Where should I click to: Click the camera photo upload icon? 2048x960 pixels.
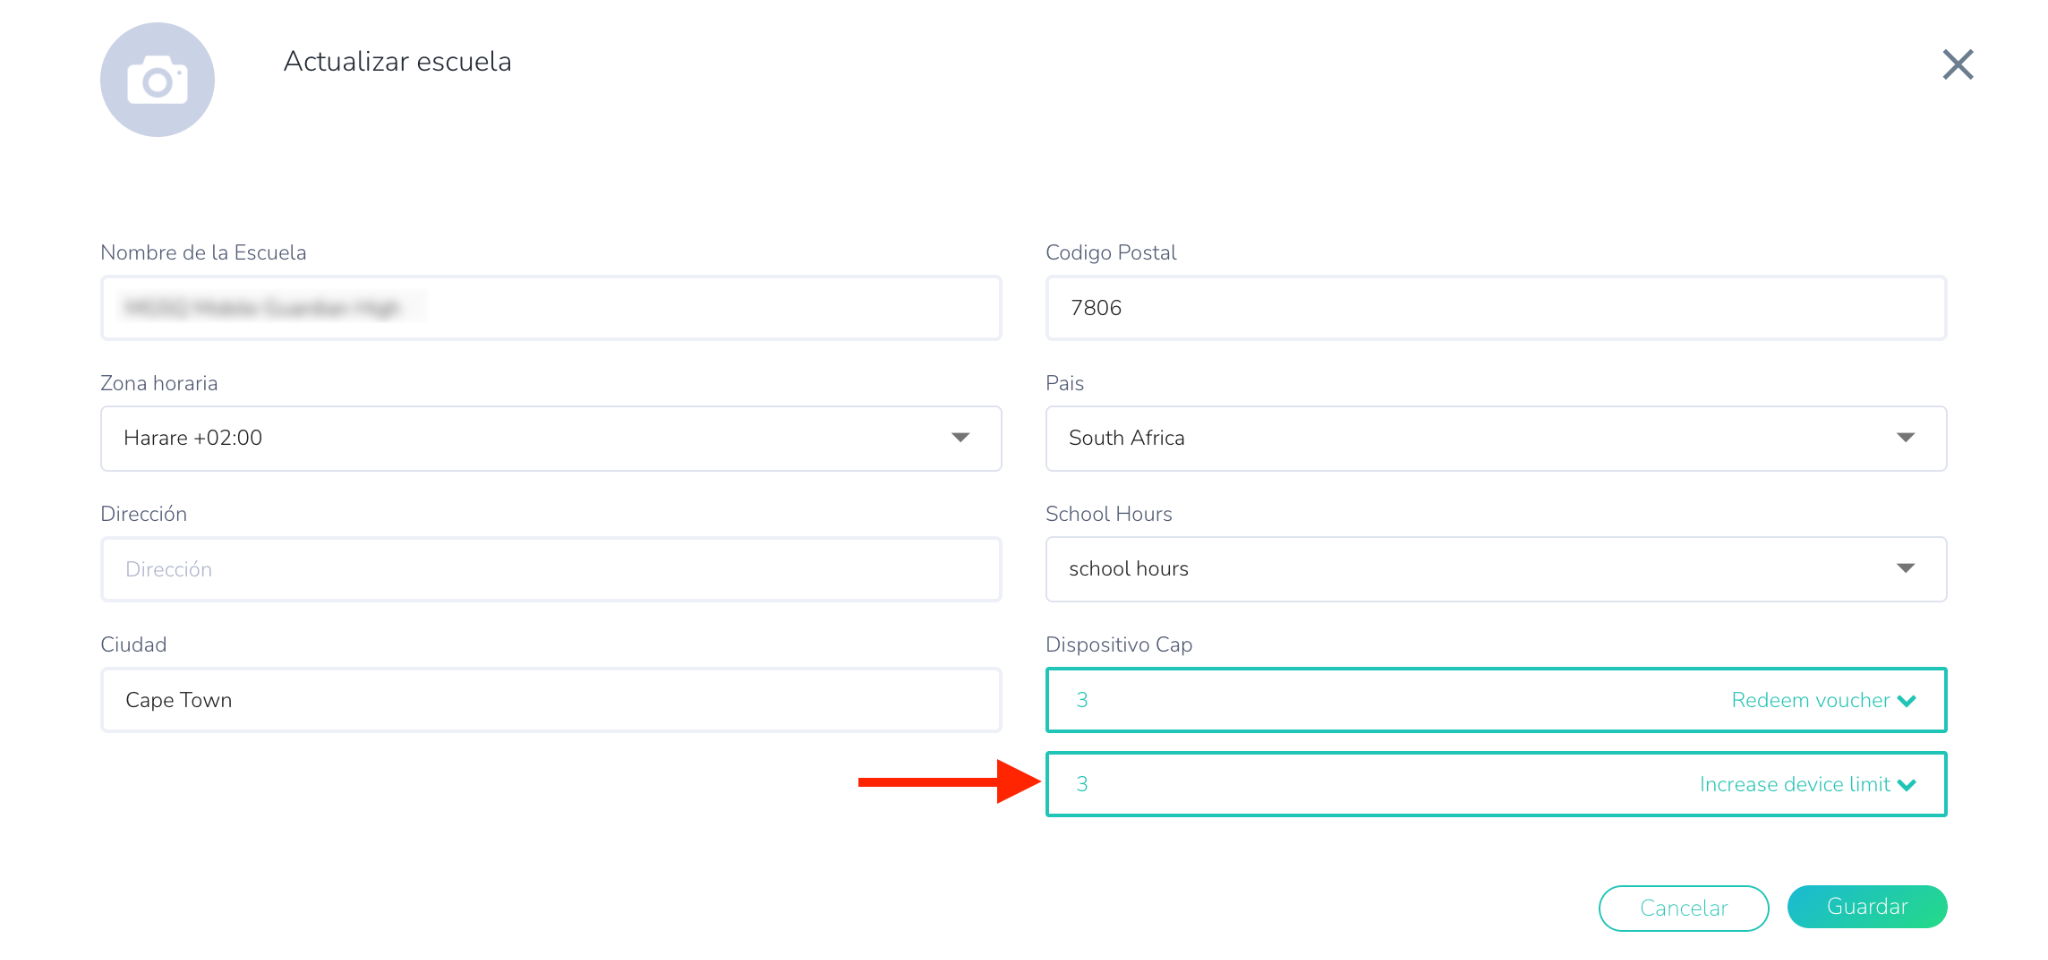pyautogui.click(x=157, y=80)
